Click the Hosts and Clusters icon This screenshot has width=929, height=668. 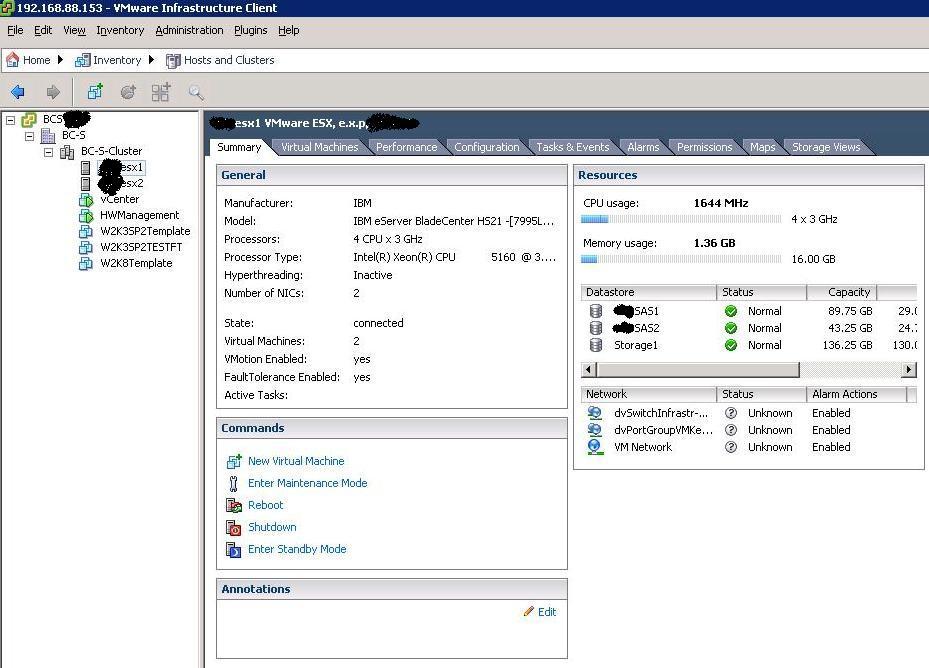pos(173,60)
